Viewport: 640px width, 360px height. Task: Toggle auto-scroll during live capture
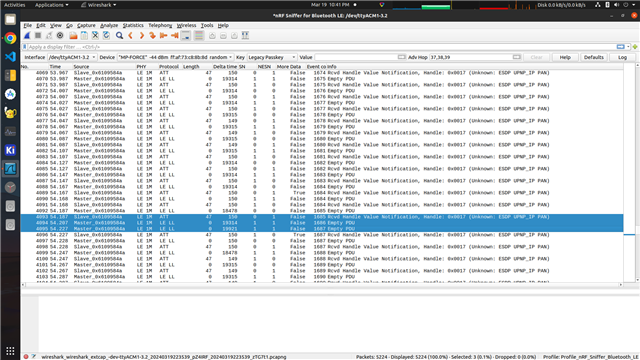point(186,36)
